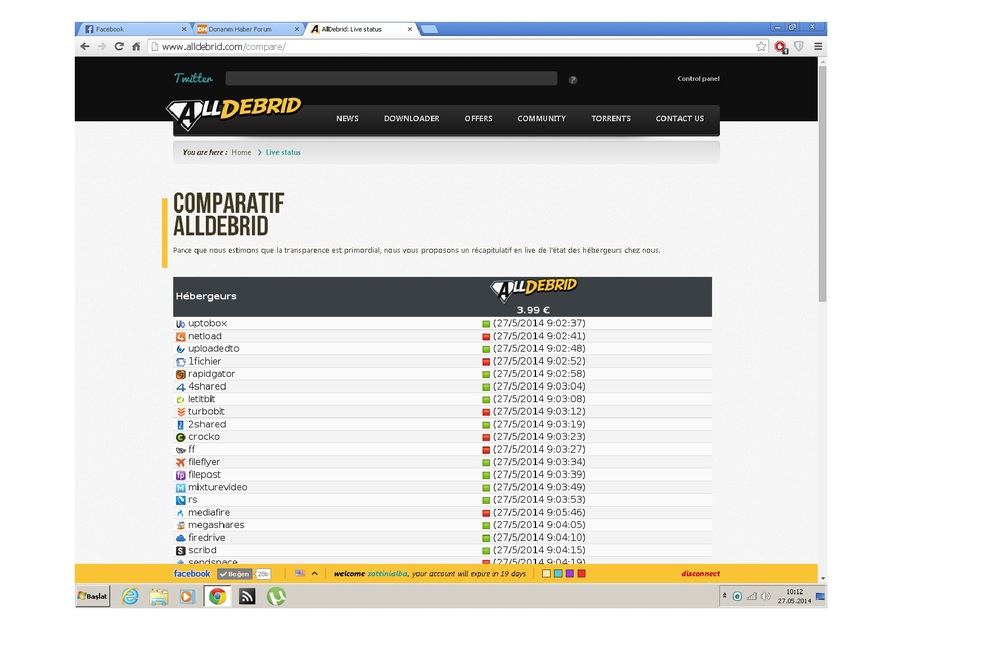
Task: Open the TORRENTS menu item
Action: click(x=611, y=119)
